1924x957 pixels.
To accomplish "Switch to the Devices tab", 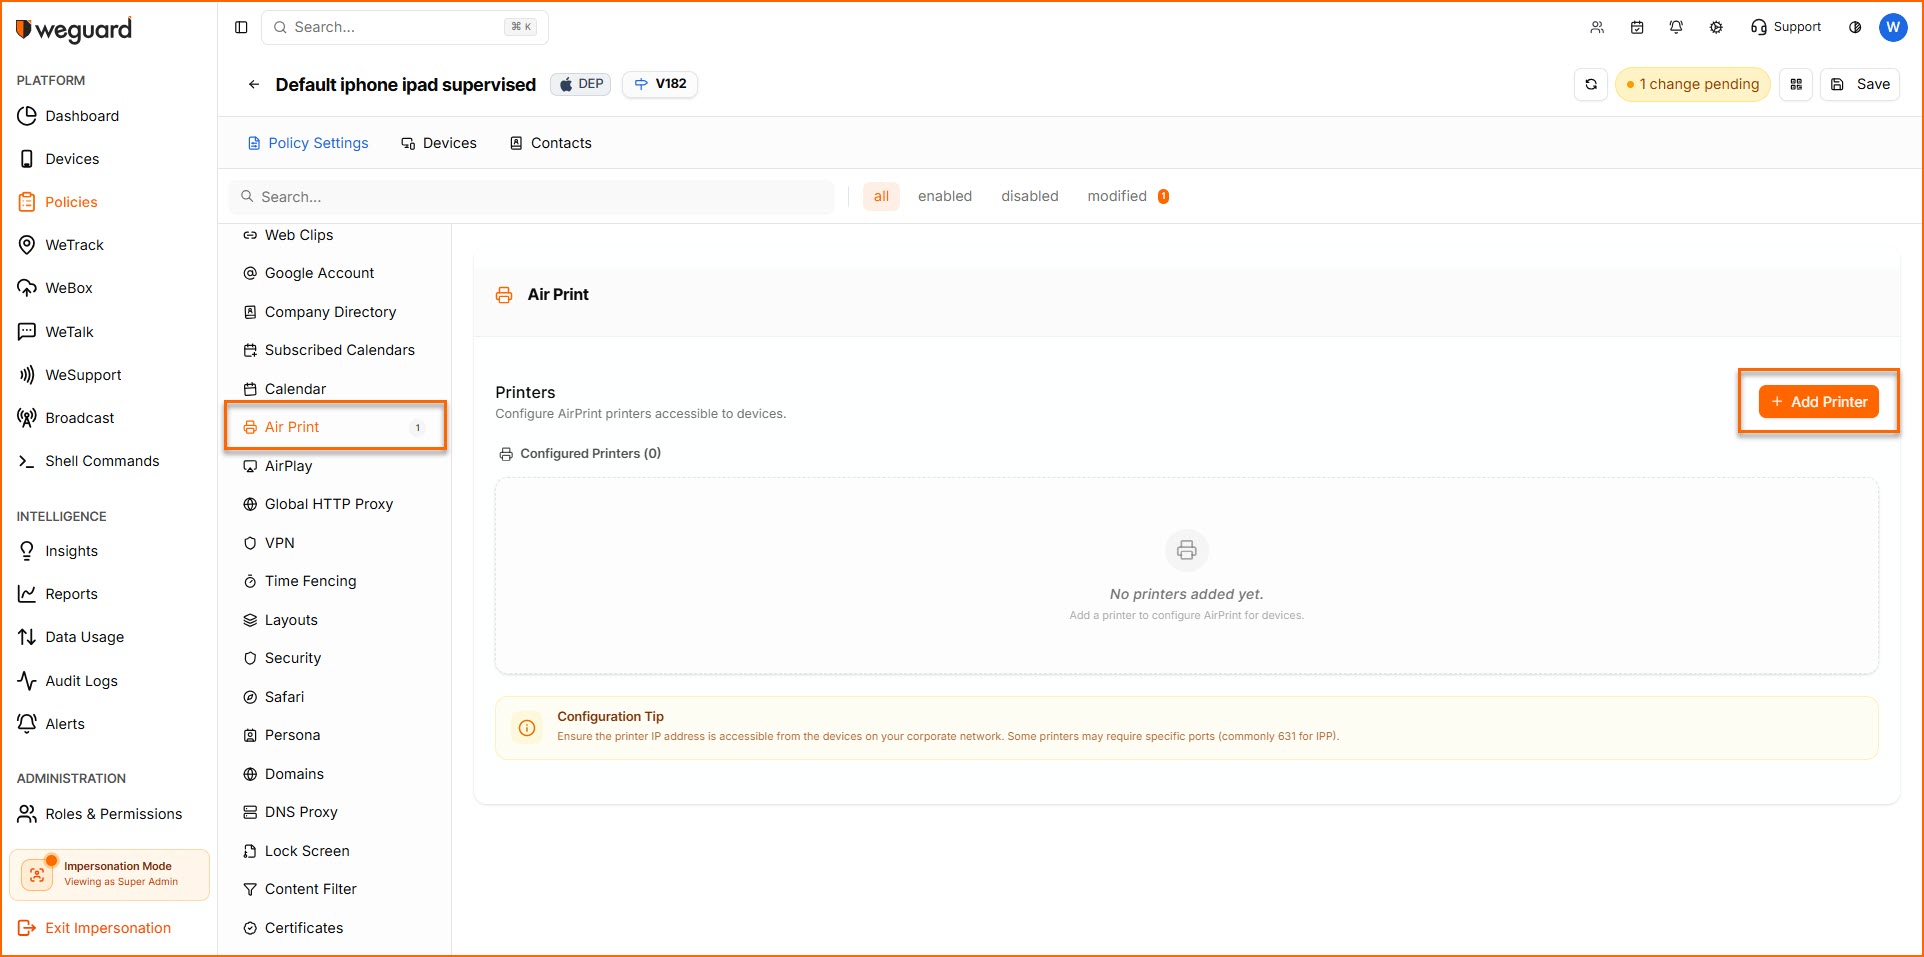I will coord(439,143).
